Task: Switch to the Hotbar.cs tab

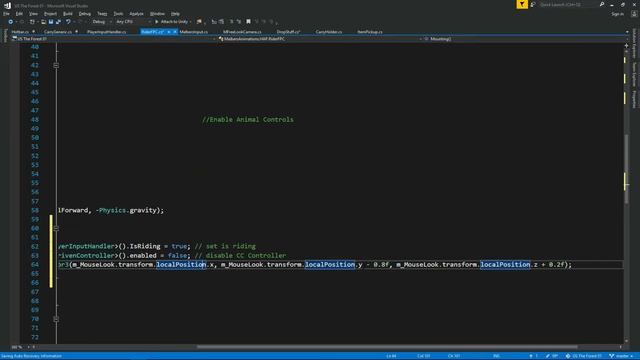Action: pyautogui.click(x=20, y=31)
